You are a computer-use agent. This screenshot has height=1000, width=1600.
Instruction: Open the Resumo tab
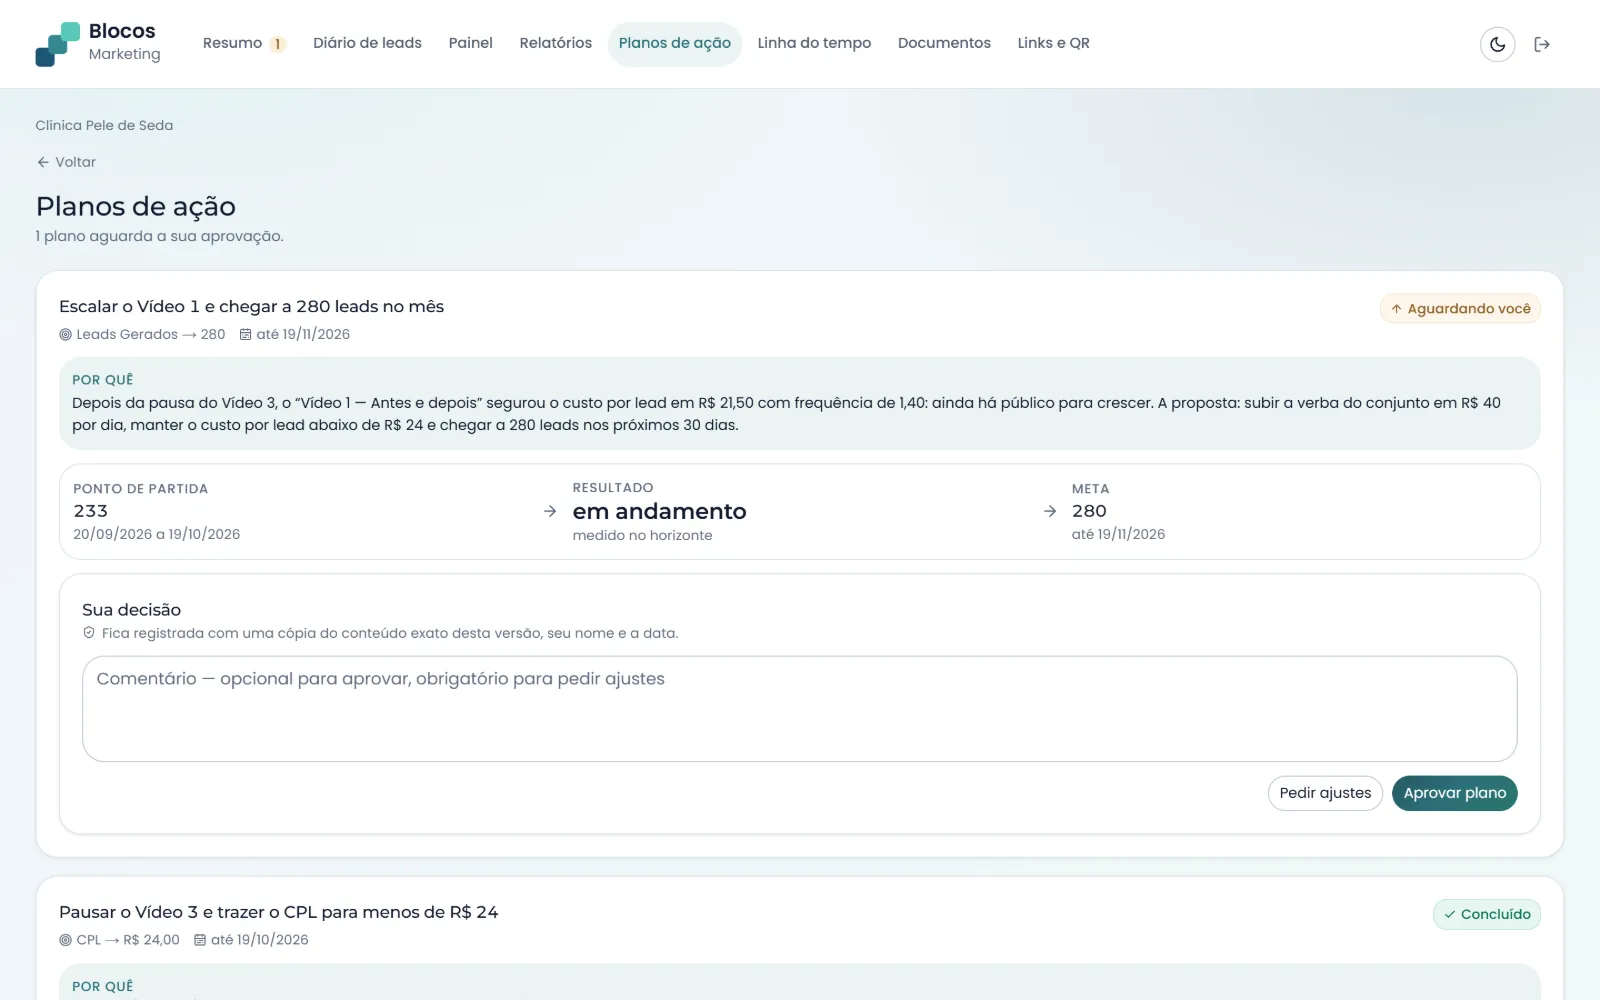click(x=244, y=43)
